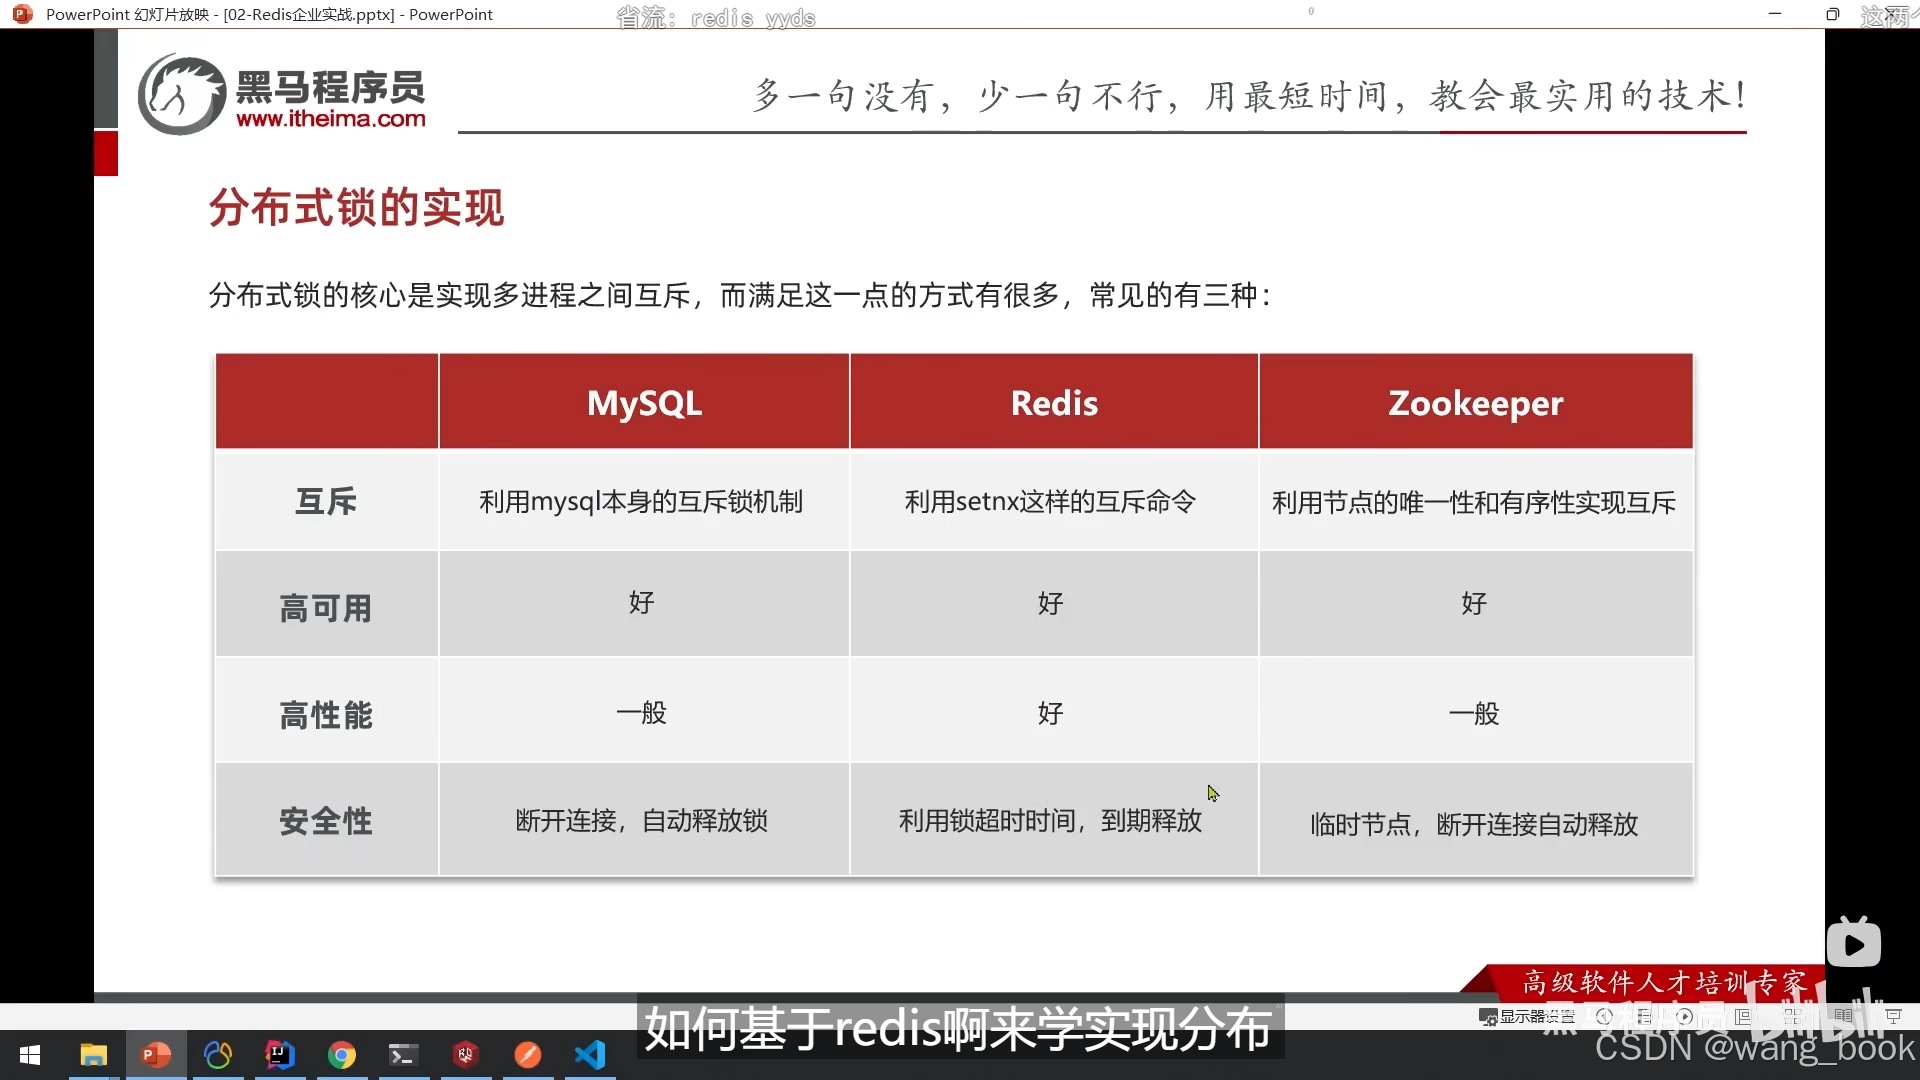This screenshot has width=1920, height=1080.
Task: Switch to slide sorter view icon
Action: (1792, 1016)
